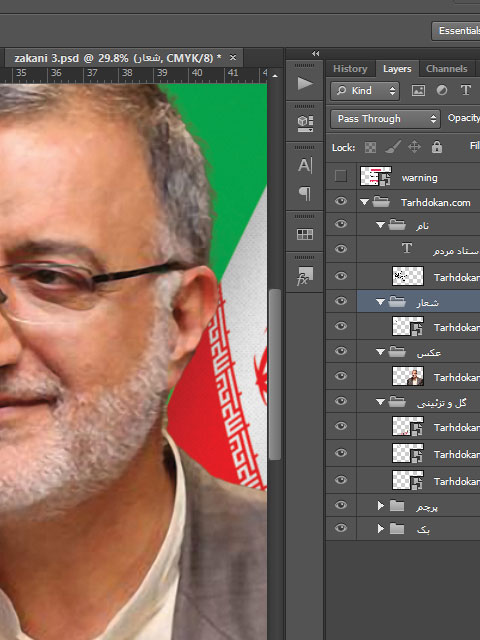The width and height of the screenshot is (480, 640).
Task: Hide the ستاد مردم text layer
Action: pos(341,249)
